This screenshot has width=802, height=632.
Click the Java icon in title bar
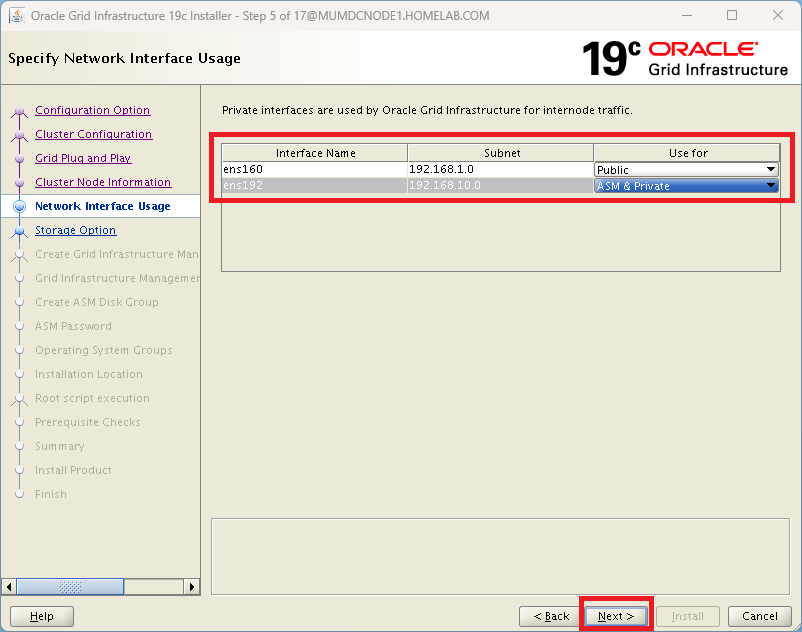pyautogui.click(x=17, y=15)
